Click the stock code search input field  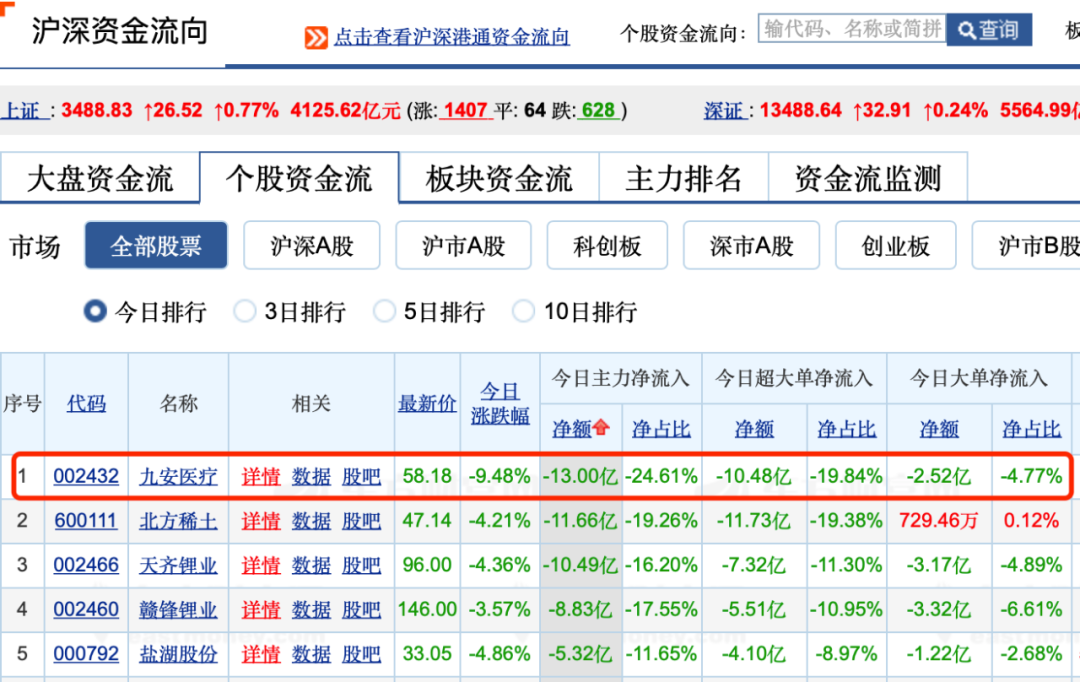tap(850, 30)
